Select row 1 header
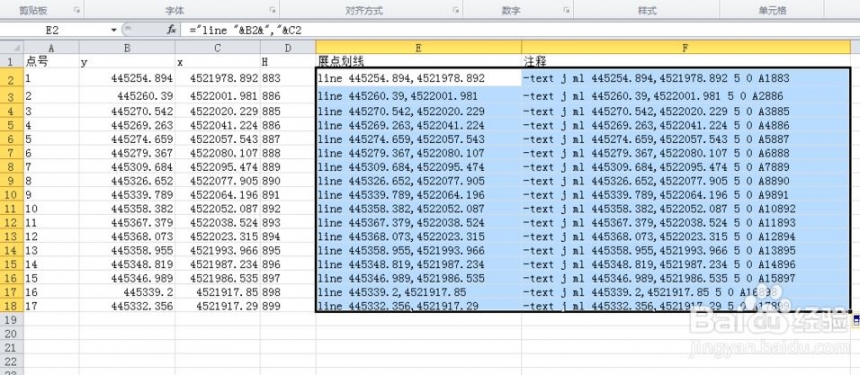860x375 pixels. (12, 61)
